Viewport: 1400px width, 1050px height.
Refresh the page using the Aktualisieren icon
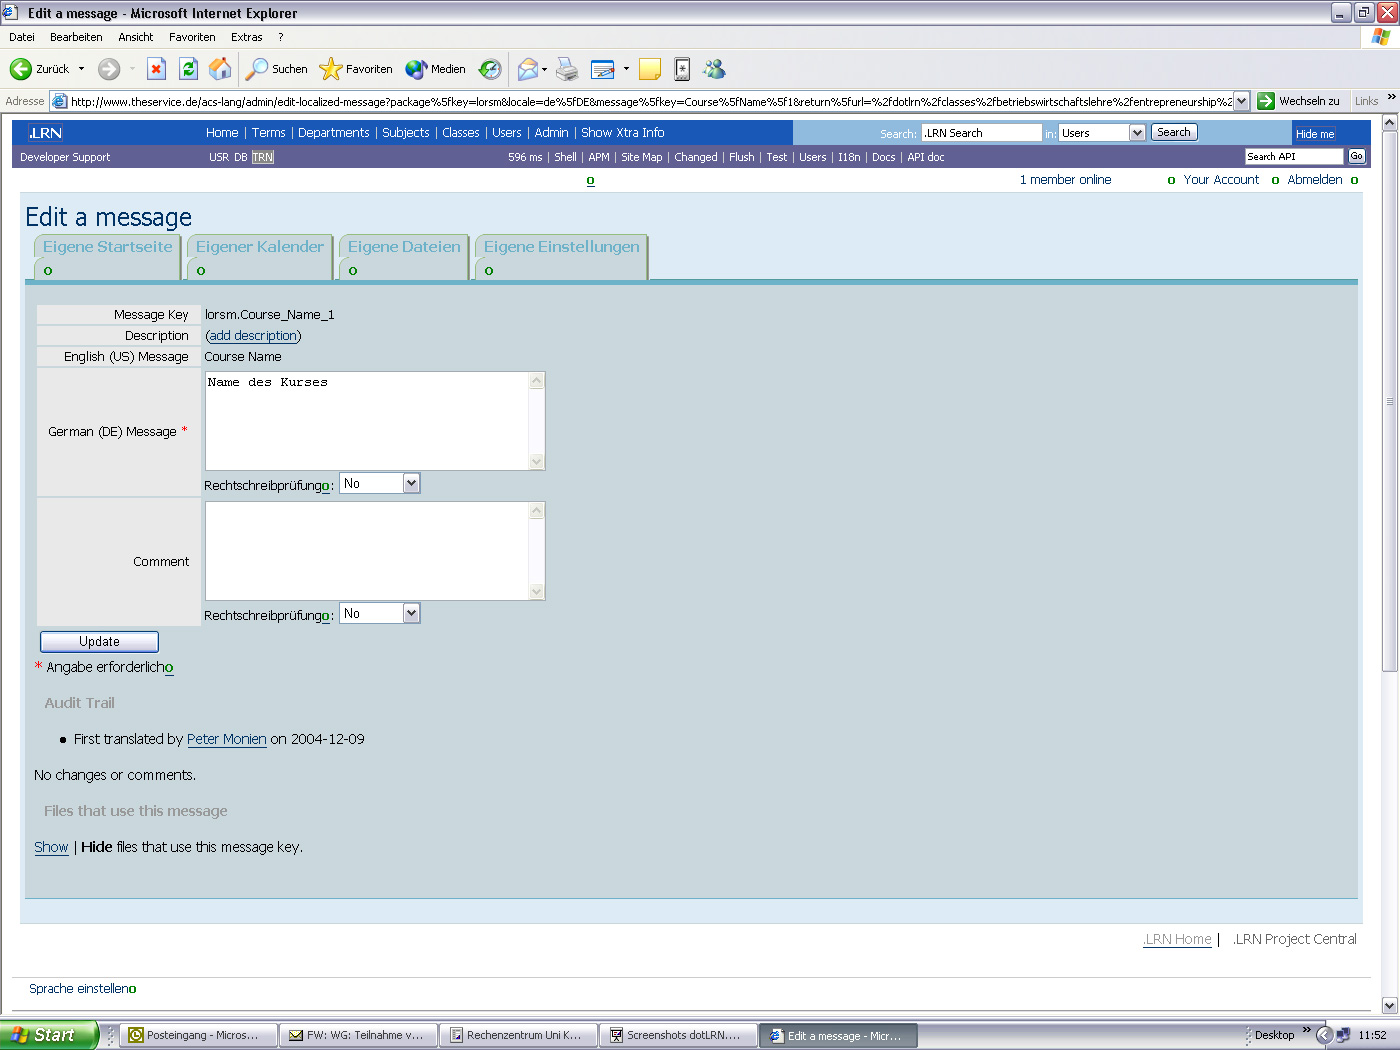point(189,69)
